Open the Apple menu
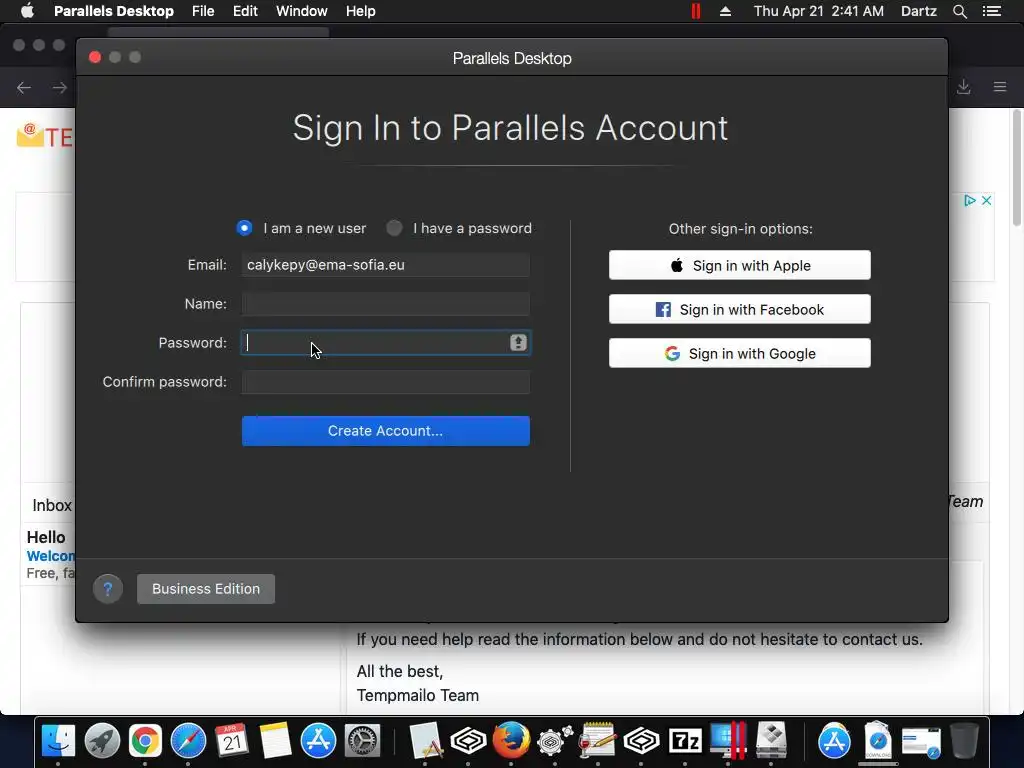 click(x=27, y=11)
